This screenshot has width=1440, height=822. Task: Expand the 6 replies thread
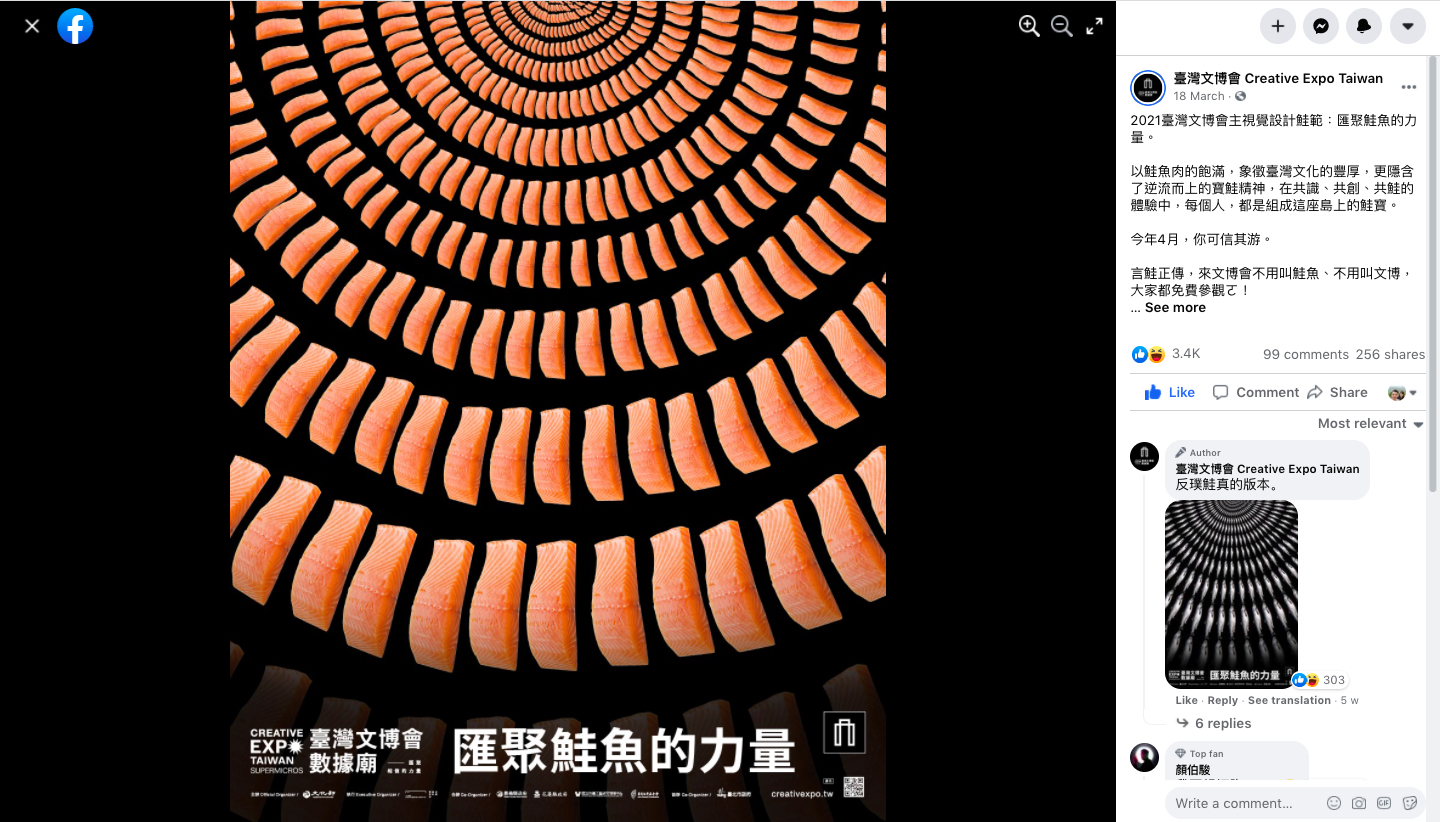[x=1214, y=723]
